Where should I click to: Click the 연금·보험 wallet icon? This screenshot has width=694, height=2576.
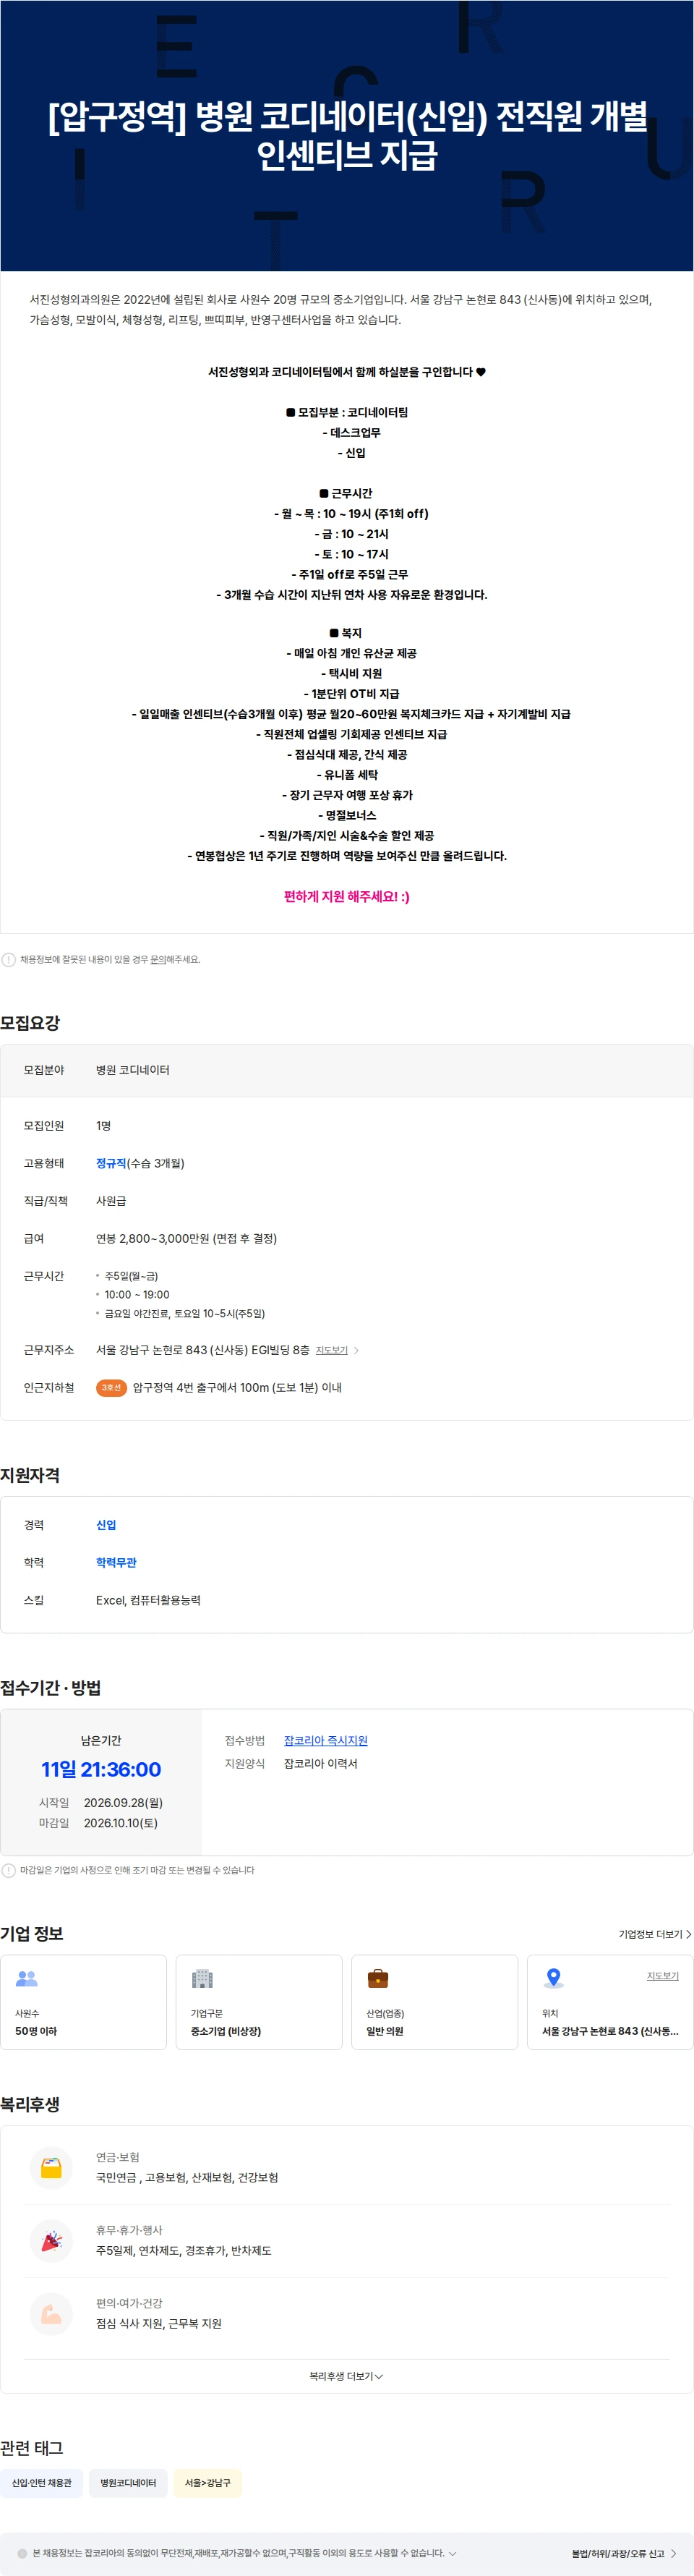(51, 2168)
